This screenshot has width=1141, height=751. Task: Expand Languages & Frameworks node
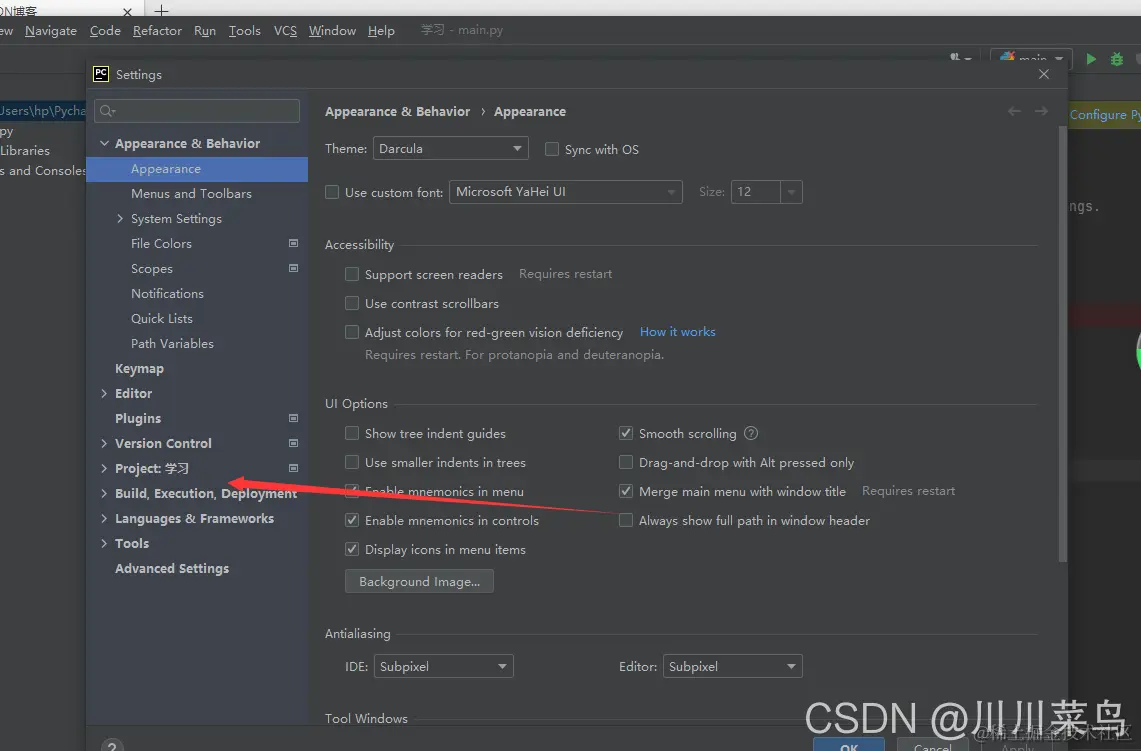point(104,518)
